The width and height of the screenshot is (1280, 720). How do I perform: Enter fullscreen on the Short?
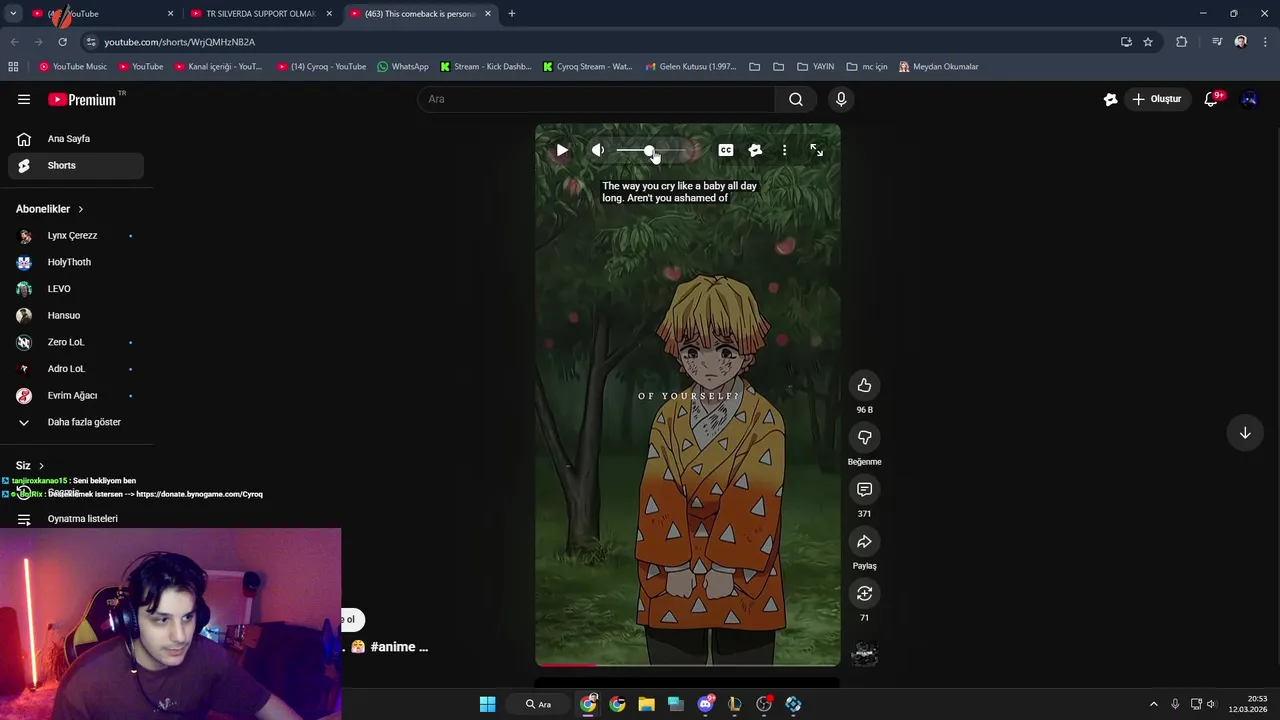click(x=817, y=150)
